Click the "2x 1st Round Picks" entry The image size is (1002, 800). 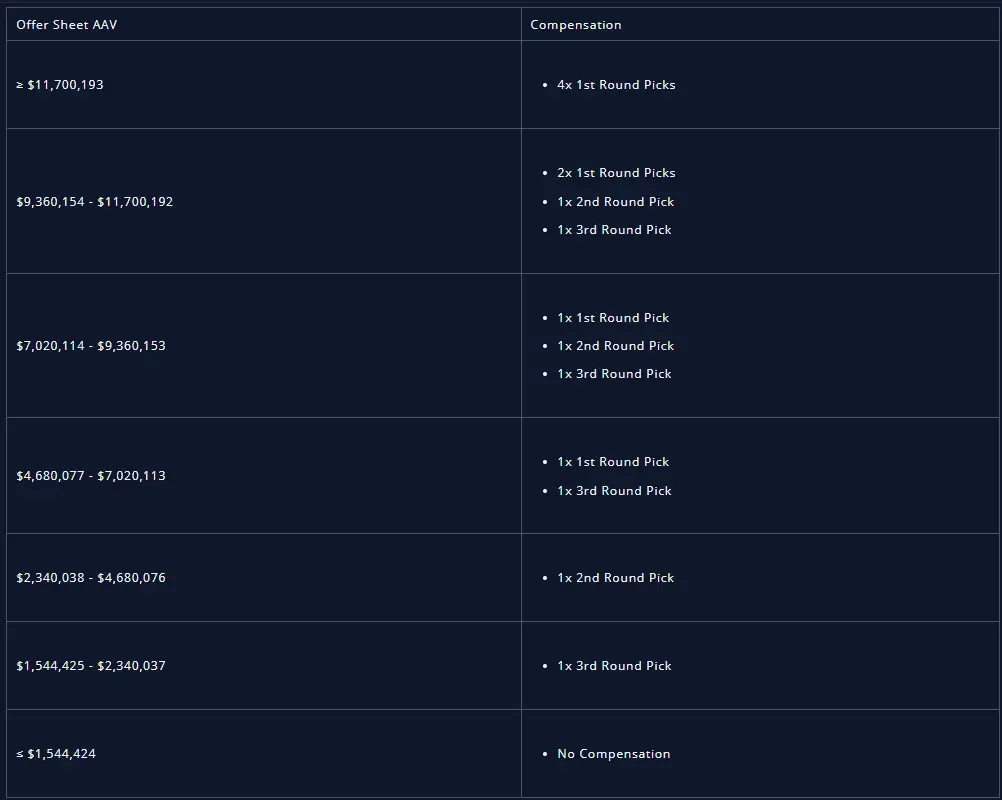(616, 173)
